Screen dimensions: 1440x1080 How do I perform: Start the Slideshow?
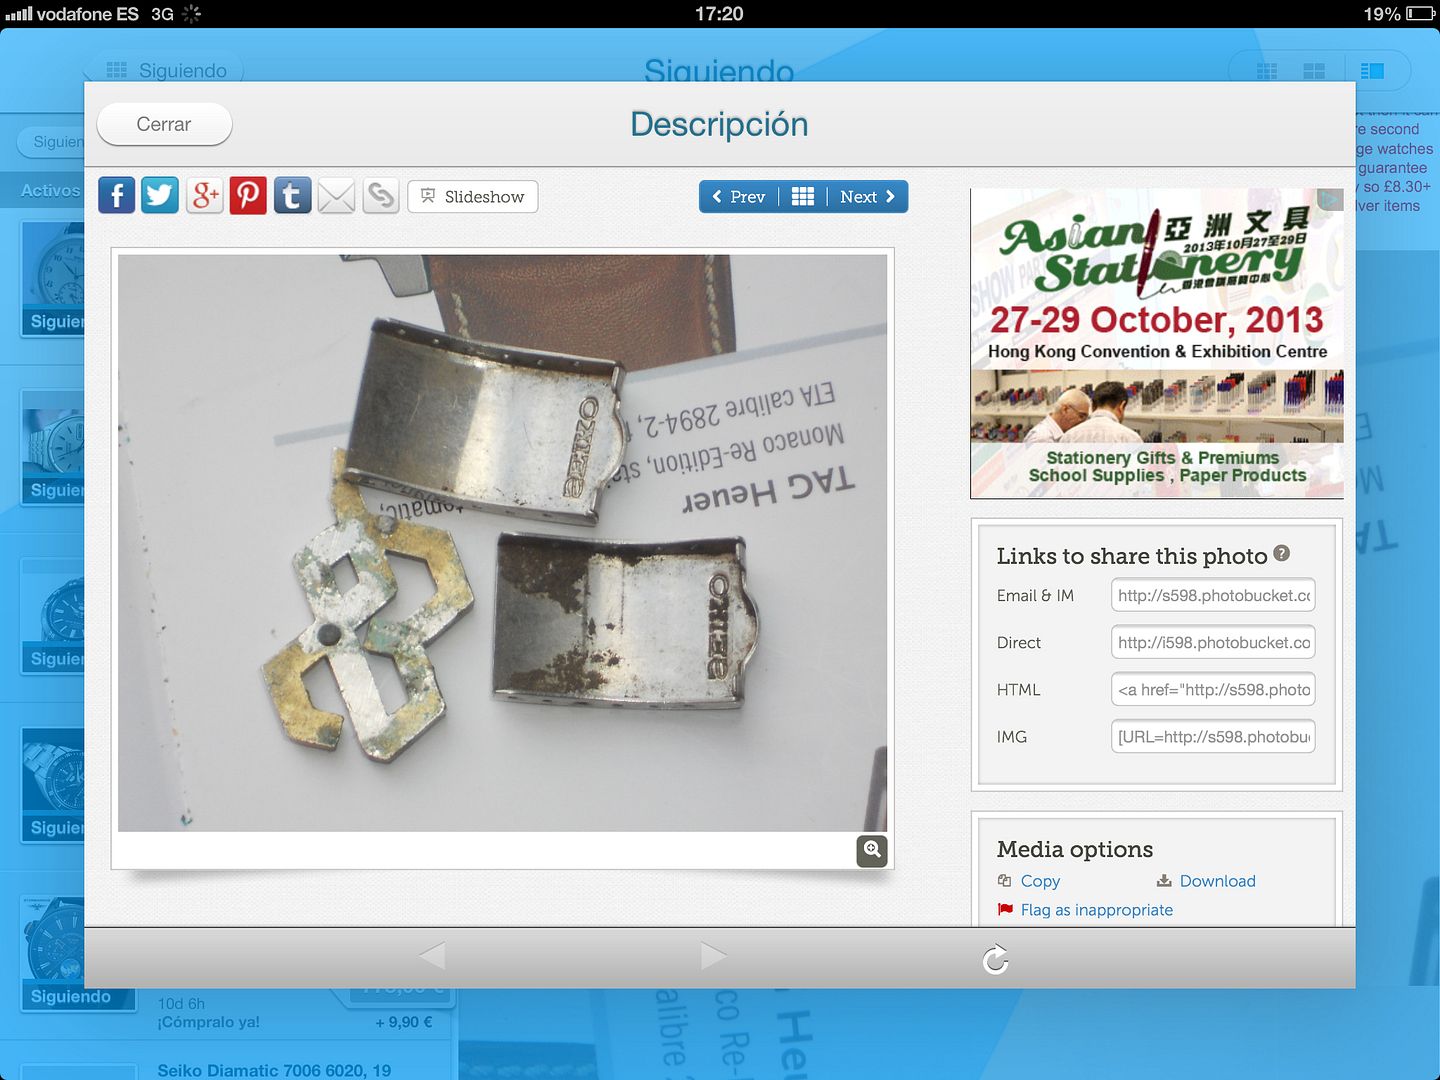pyautogui.click(x=473, y=197)
